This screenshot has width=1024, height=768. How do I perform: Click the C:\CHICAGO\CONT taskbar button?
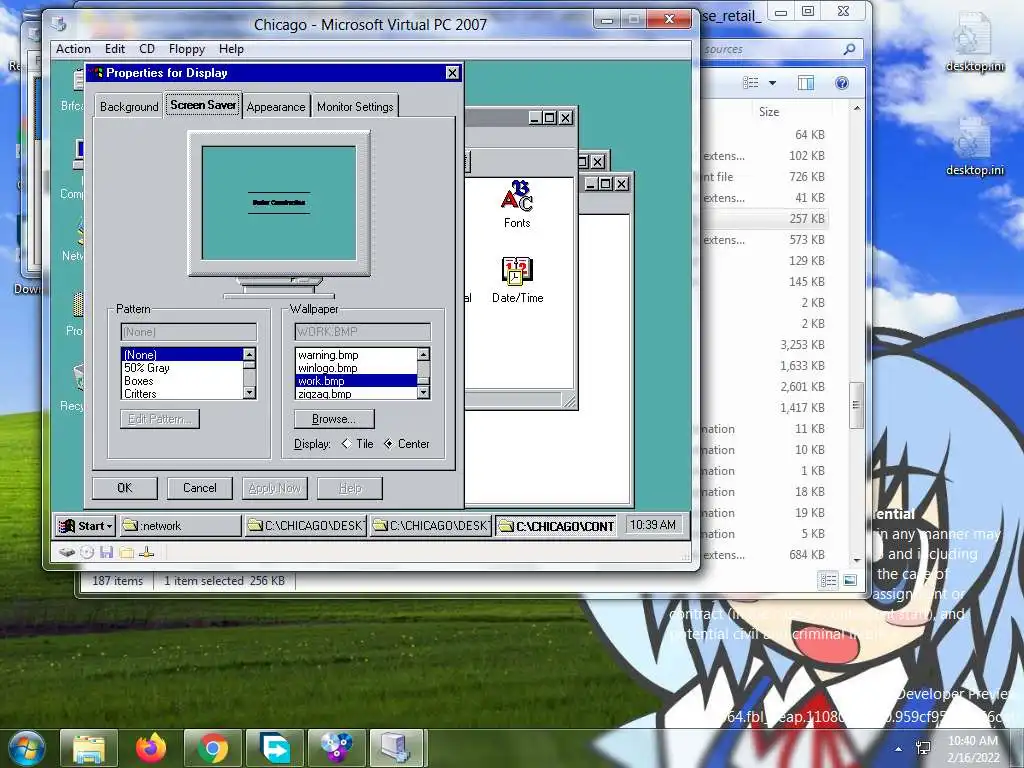556,526
